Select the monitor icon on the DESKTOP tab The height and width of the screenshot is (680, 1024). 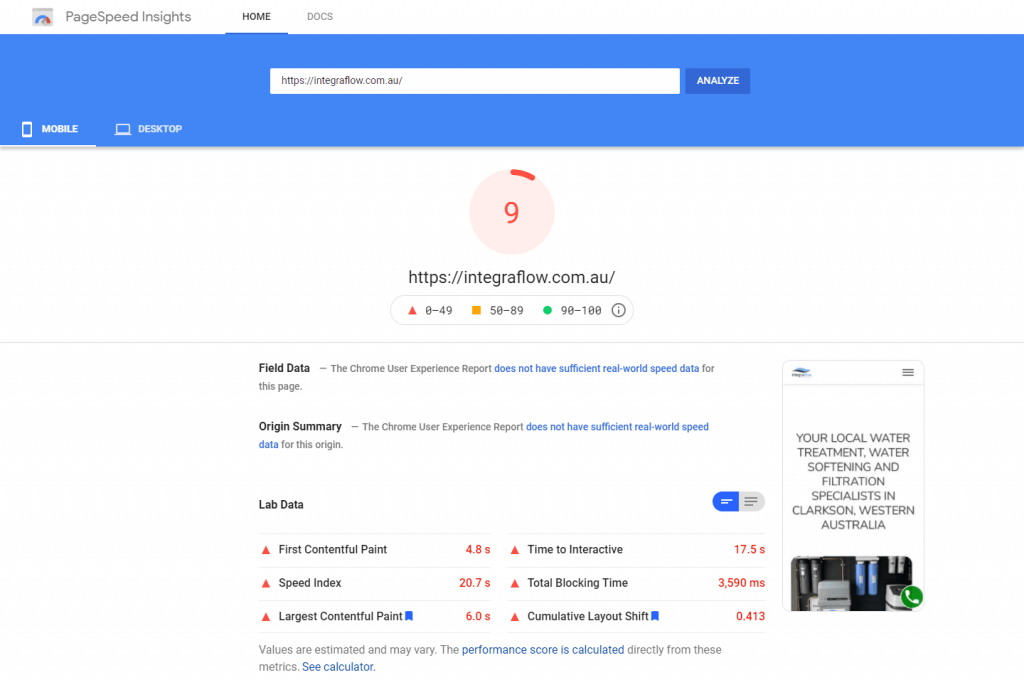[x=122, y=128]
